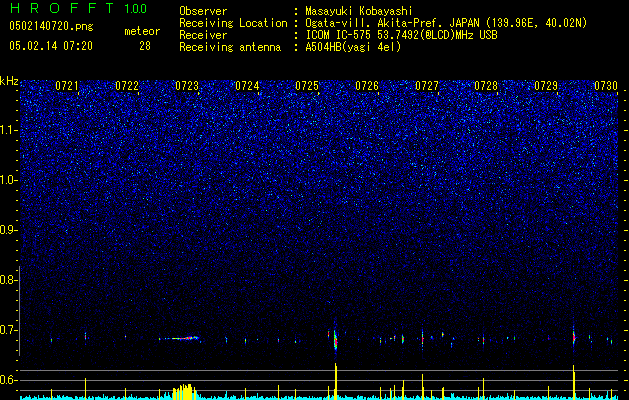629x400 pixels.
Task: Click the 0.7 frequency axis label
Action: 8,330
